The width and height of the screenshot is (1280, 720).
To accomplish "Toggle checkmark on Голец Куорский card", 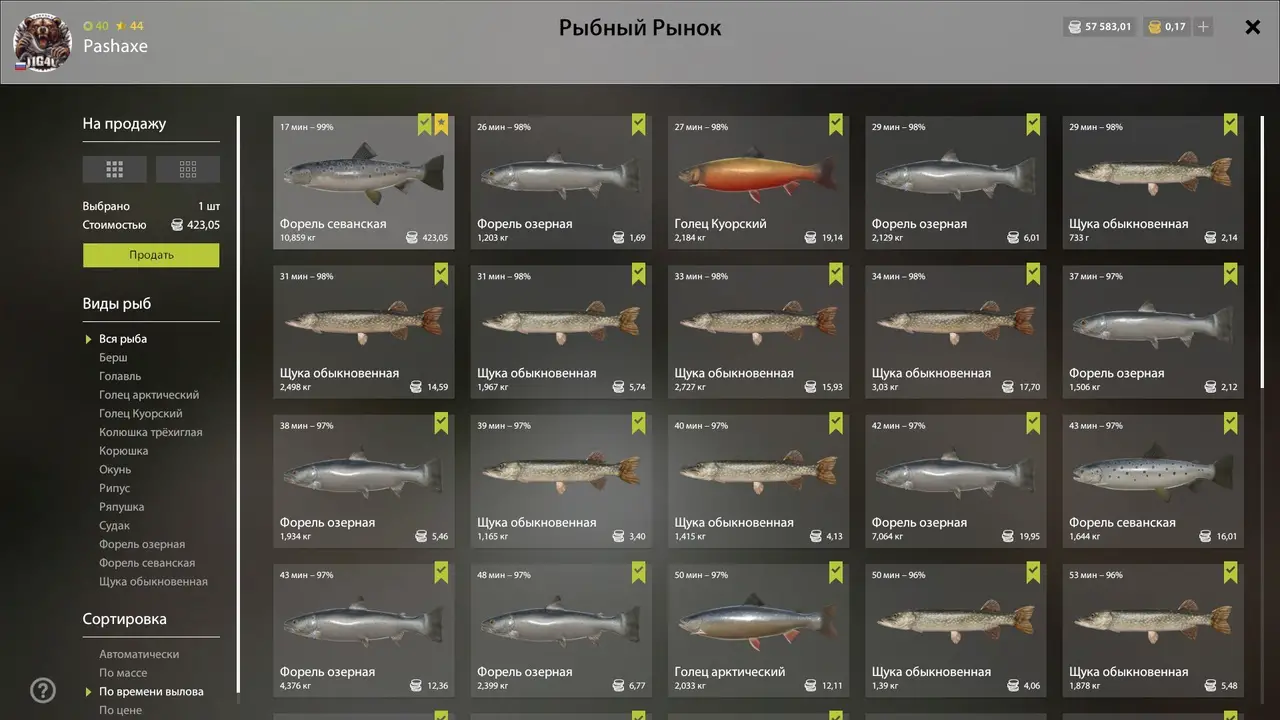I will (x=836, y=124).
